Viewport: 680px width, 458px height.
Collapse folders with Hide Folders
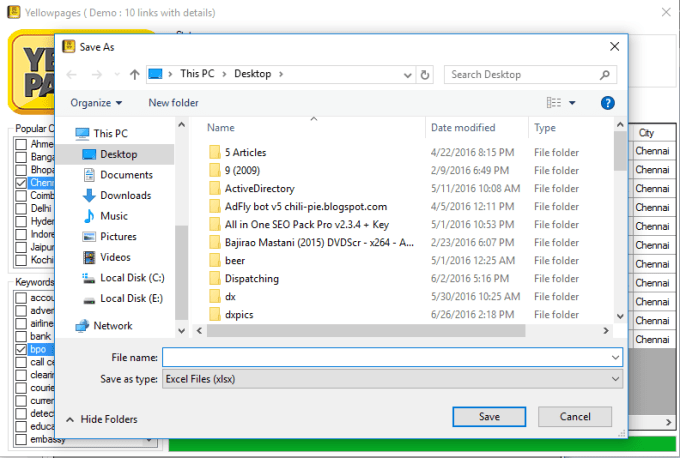click(102, 419)
